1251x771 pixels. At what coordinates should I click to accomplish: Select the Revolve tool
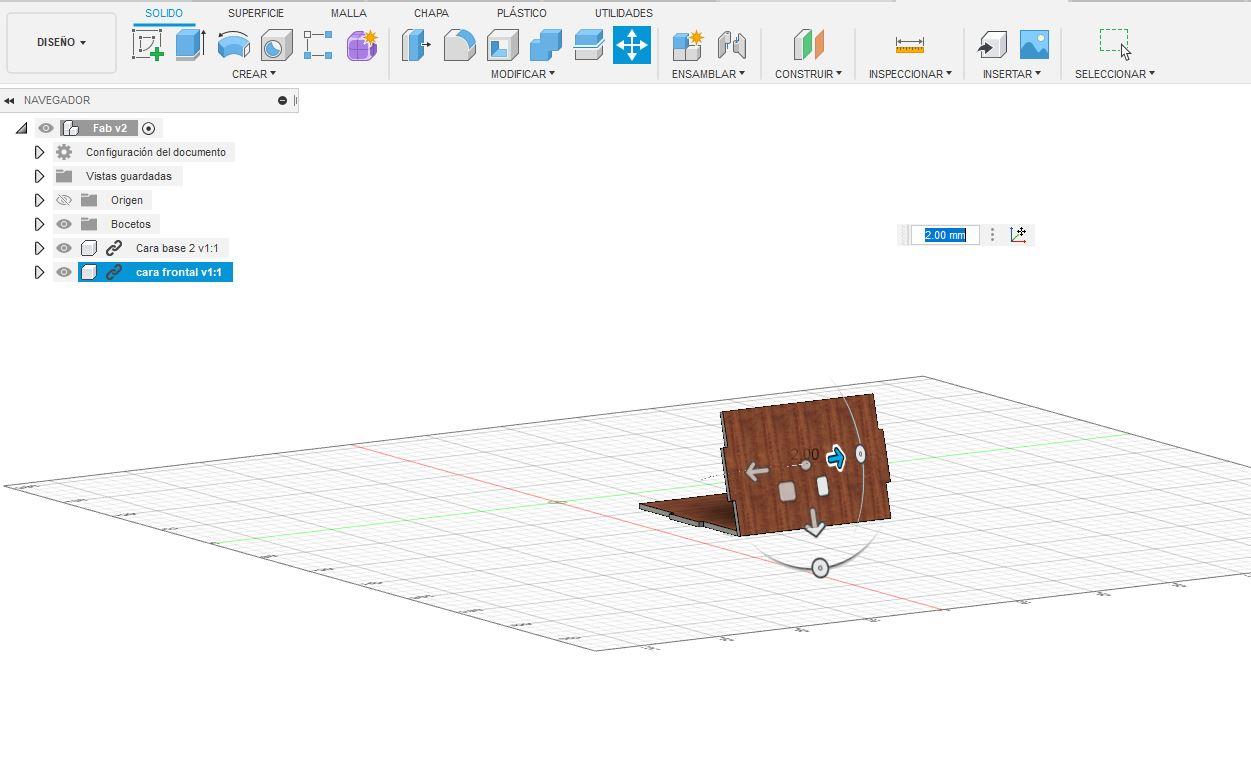click(x=233, y=45)
